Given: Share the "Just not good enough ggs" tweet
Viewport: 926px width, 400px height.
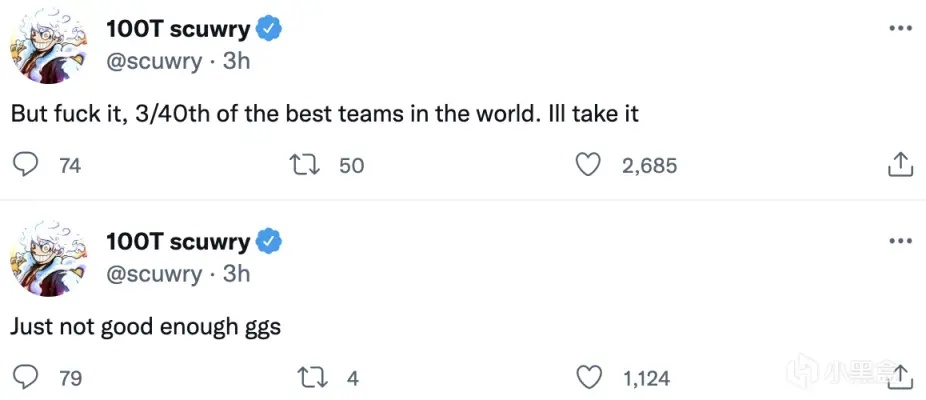Looking at the screenshot, I should [x=900, y=378].
